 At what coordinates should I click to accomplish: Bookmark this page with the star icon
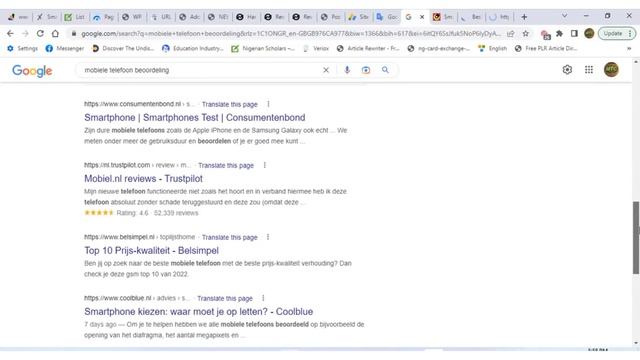click(x=526, y=33)
